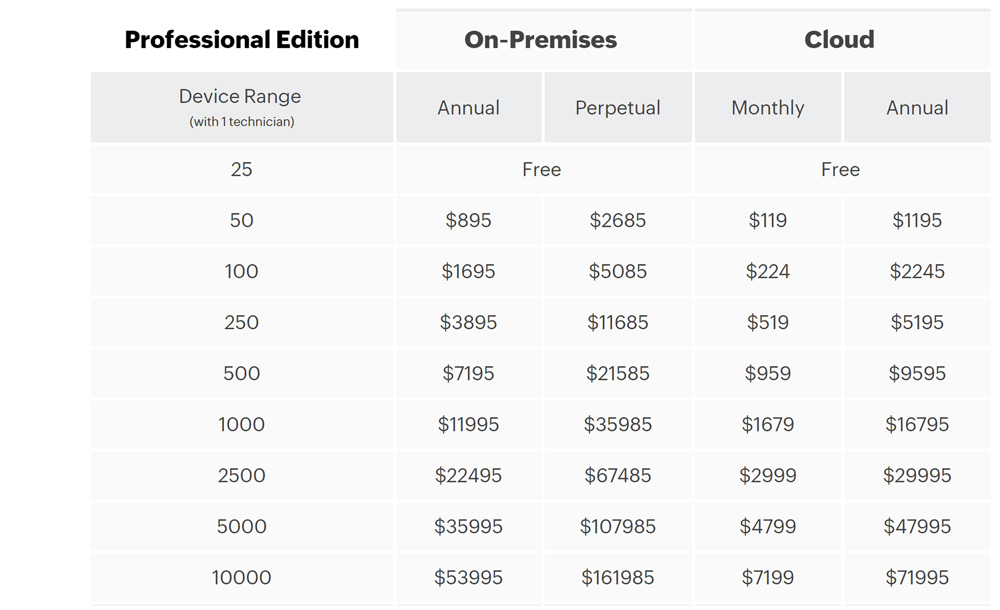The image size is (1000, 610).
Task: Click the $35995 annual price
Action: [468, 527]
